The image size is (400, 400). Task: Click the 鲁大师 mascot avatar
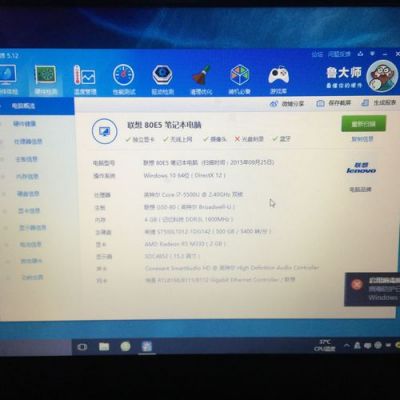pyautogui.click(x=381, y=76)
